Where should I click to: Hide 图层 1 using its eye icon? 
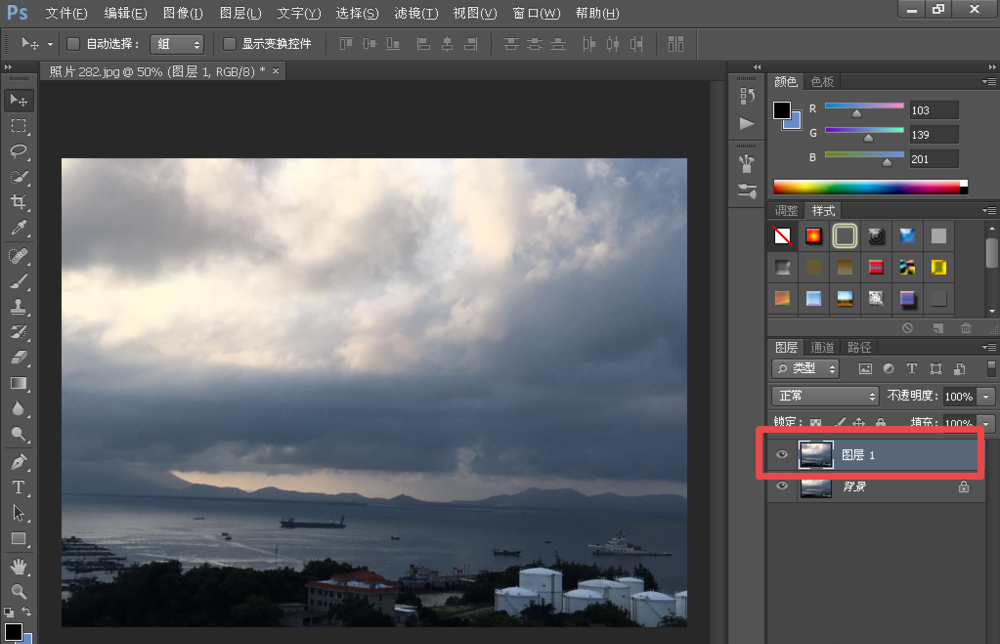tap(782, 455)
